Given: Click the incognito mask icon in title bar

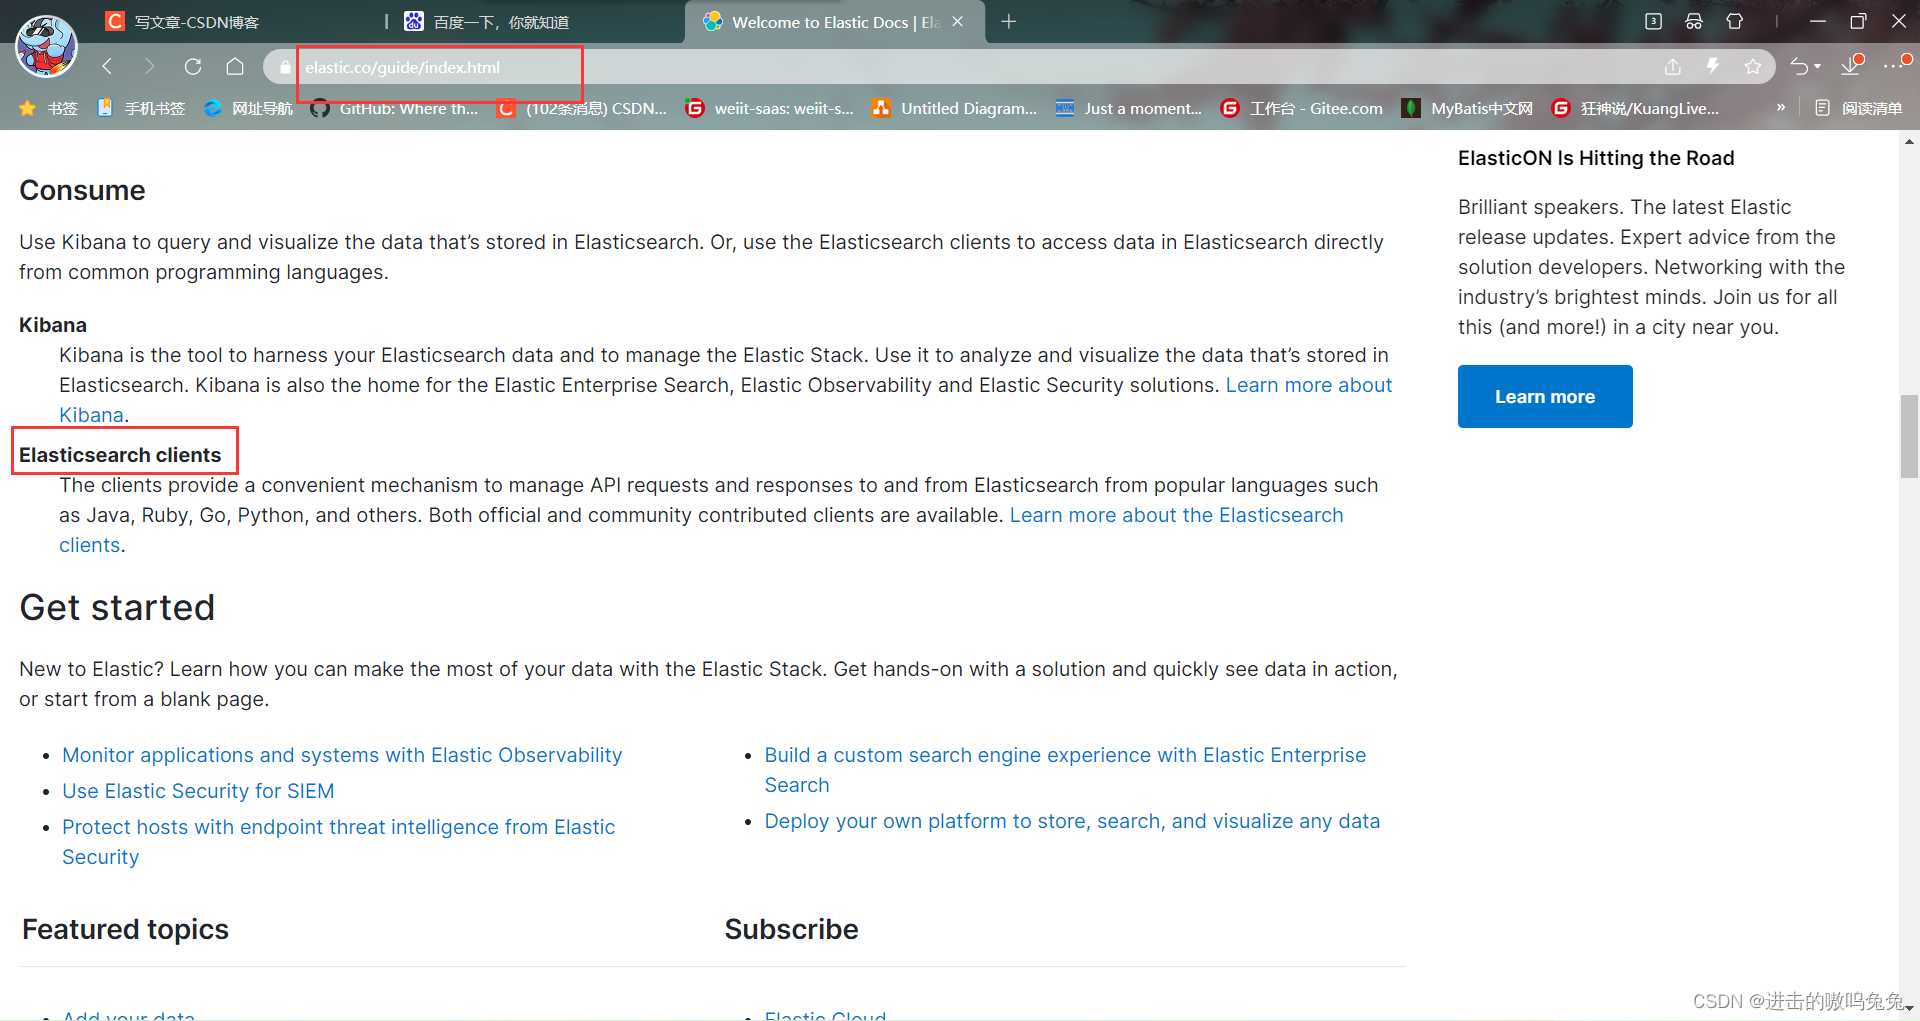Looking at the screenshot, I should [x=1694, y=21].
